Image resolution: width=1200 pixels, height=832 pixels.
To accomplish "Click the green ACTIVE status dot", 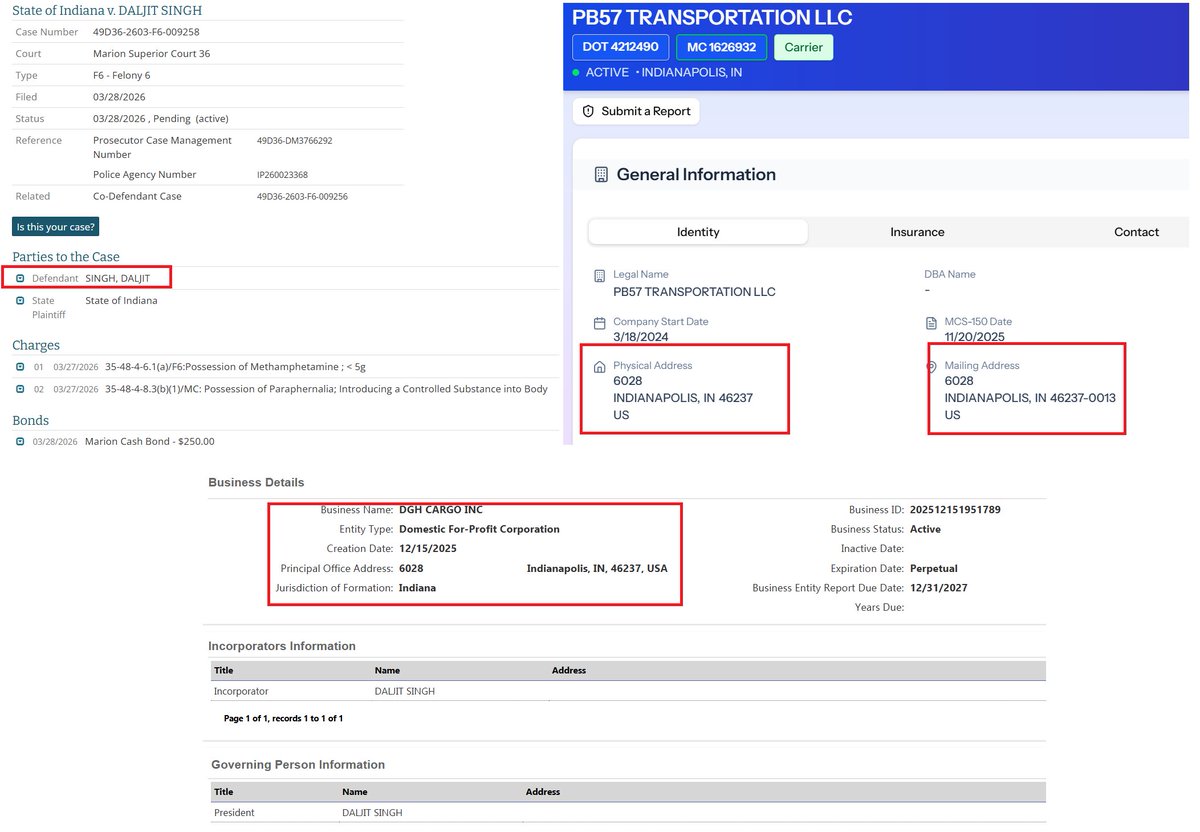I will (x=576, y=73).
